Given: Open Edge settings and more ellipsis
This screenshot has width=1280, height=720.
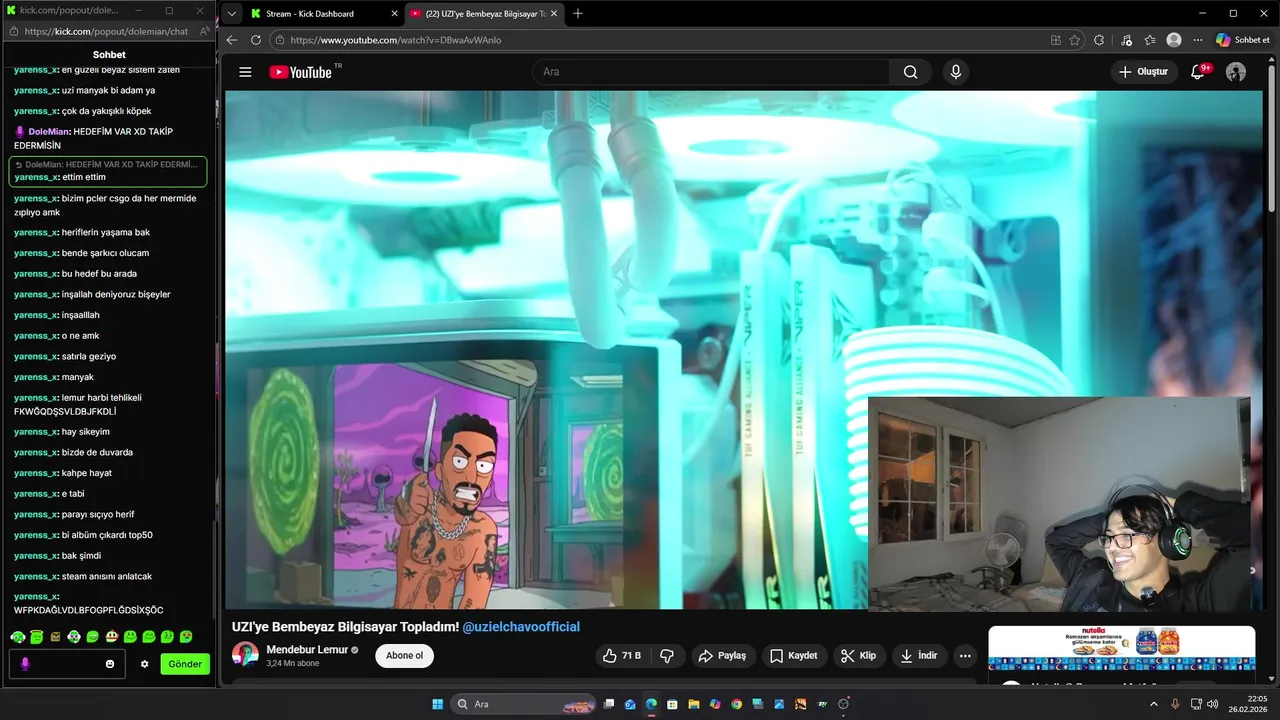Looking at the screenshot, I should [x=1198, y=40].
